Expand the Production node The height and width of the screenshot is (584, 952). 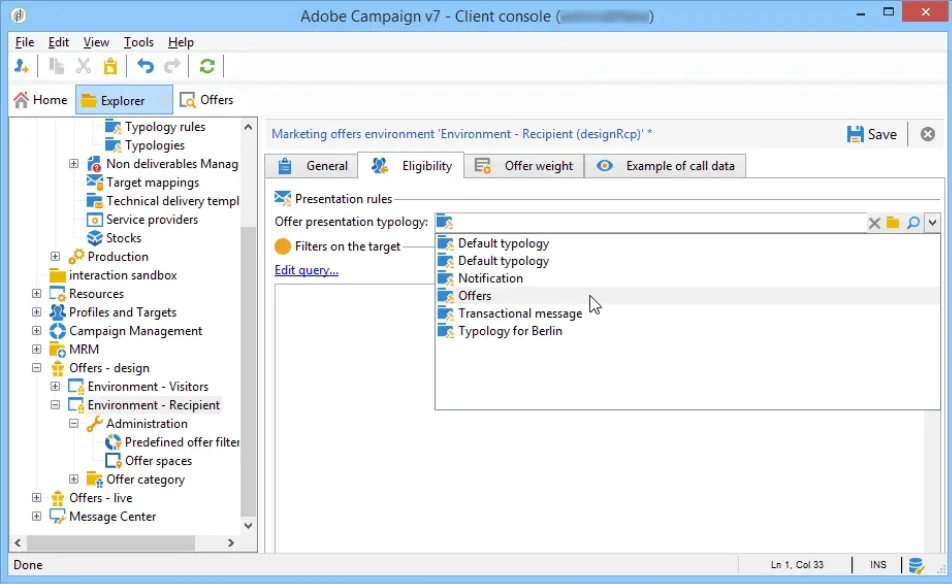(55, 257)
